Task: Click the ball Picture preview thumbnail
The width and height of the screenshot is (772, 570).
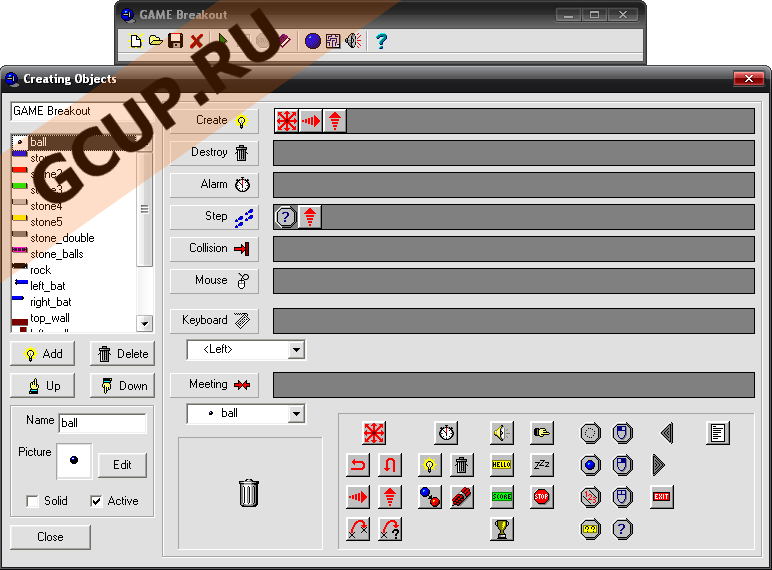Action: [x=74, y=461]
